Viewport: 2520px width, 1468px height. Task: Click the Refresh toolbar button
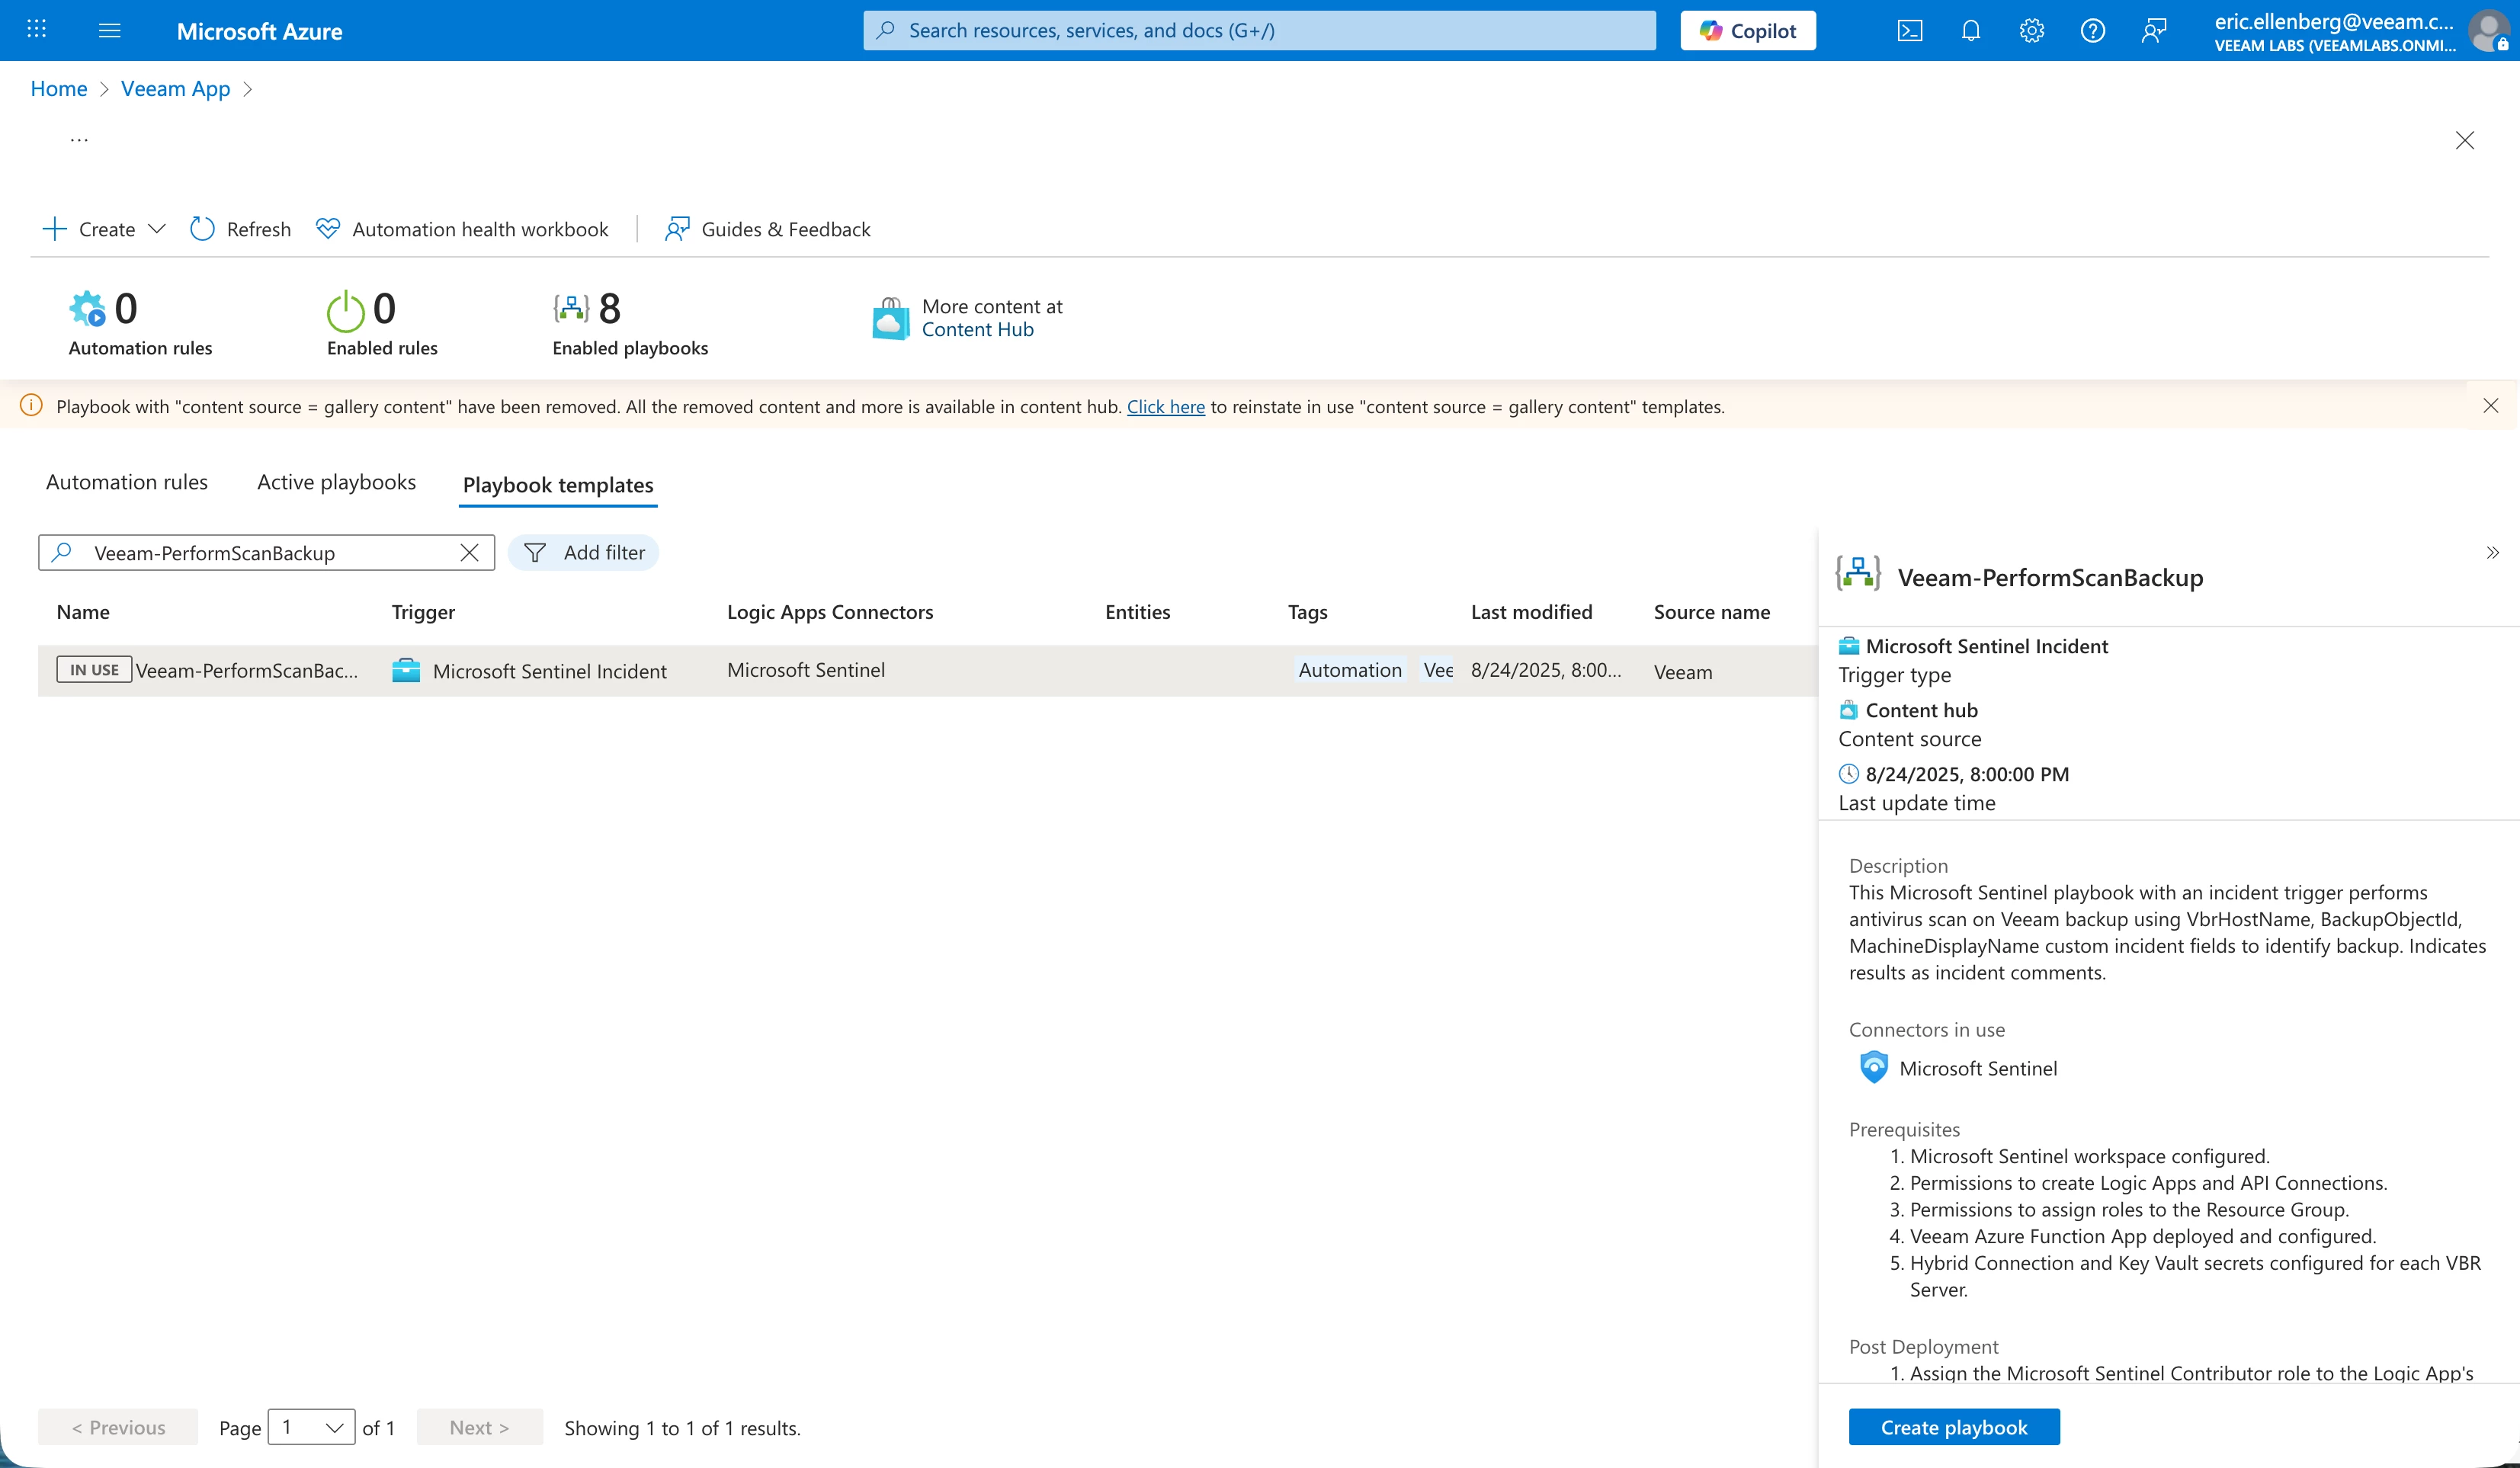pos(240,229)
